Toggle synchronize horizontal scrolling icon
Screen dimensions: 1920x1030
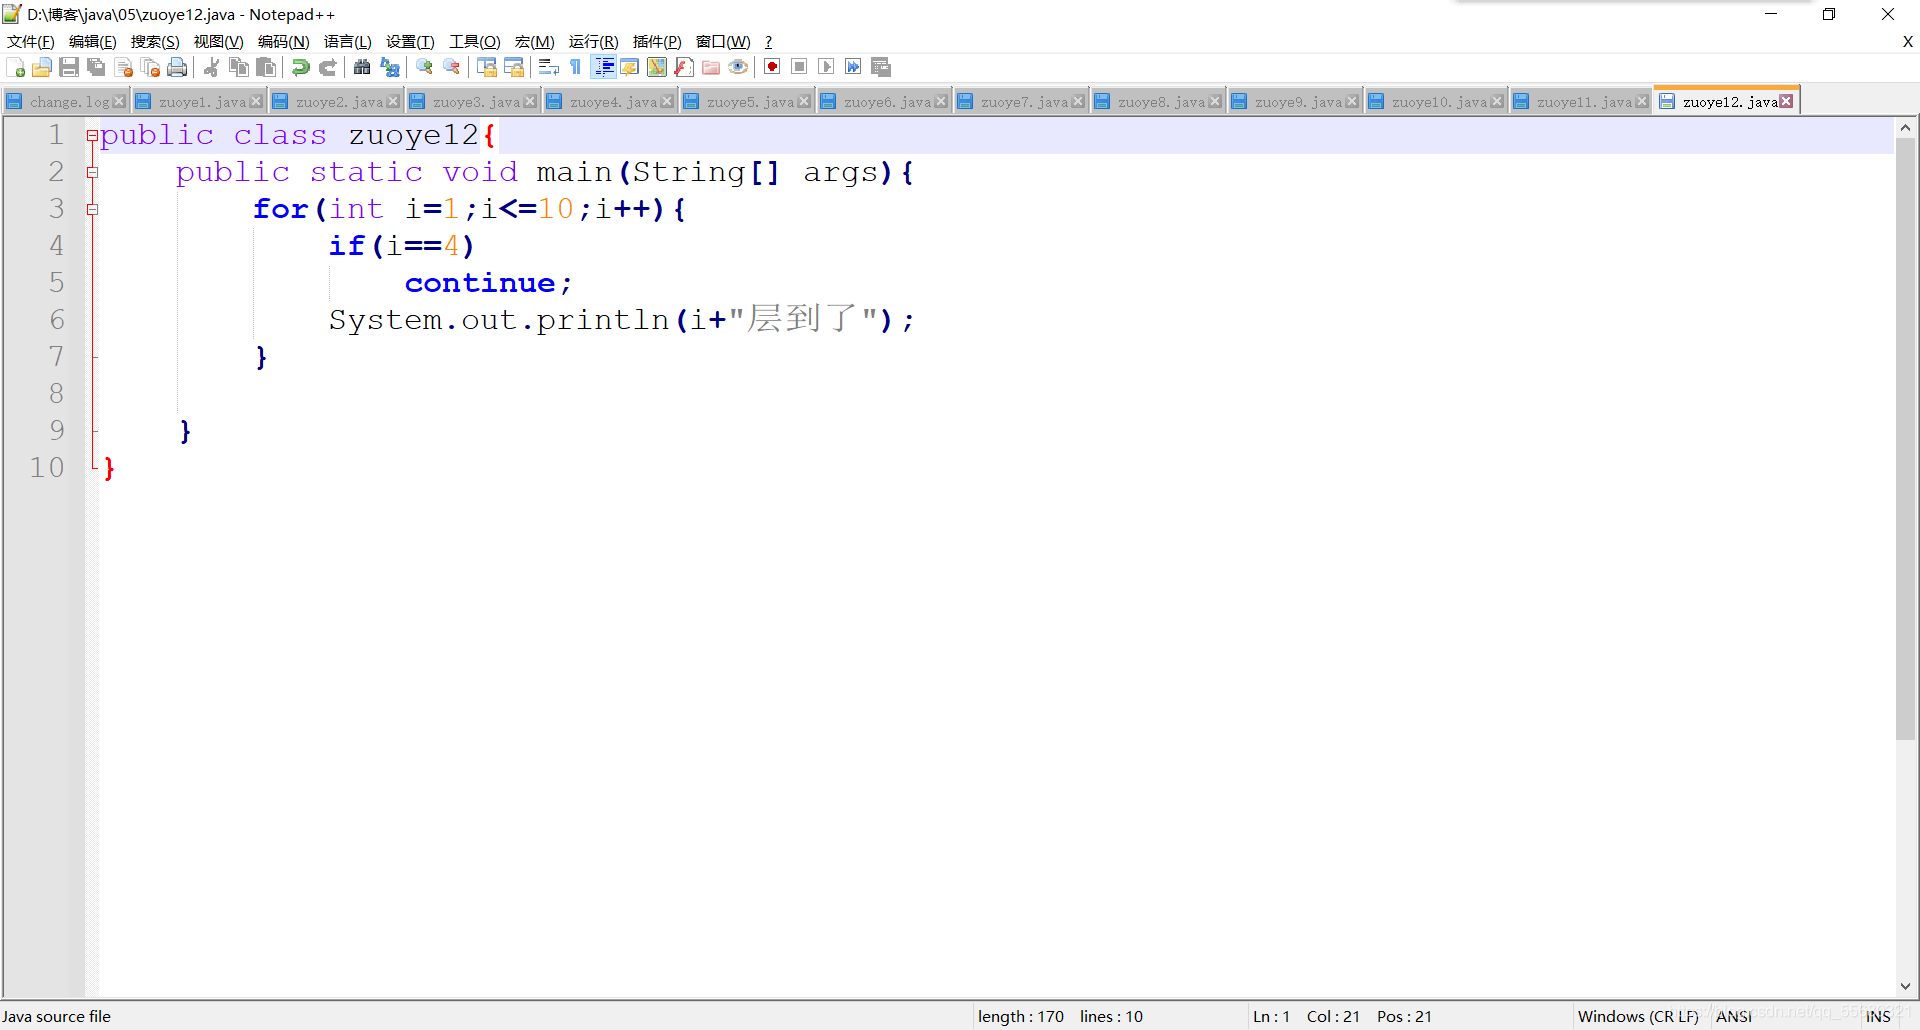(x=514, y=67)
